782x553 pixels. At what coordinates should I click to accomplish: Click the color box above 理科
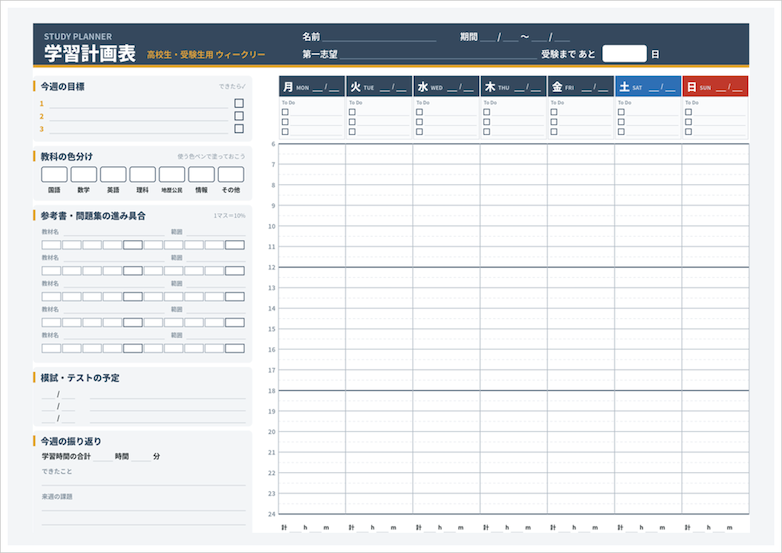click(143, 175)
